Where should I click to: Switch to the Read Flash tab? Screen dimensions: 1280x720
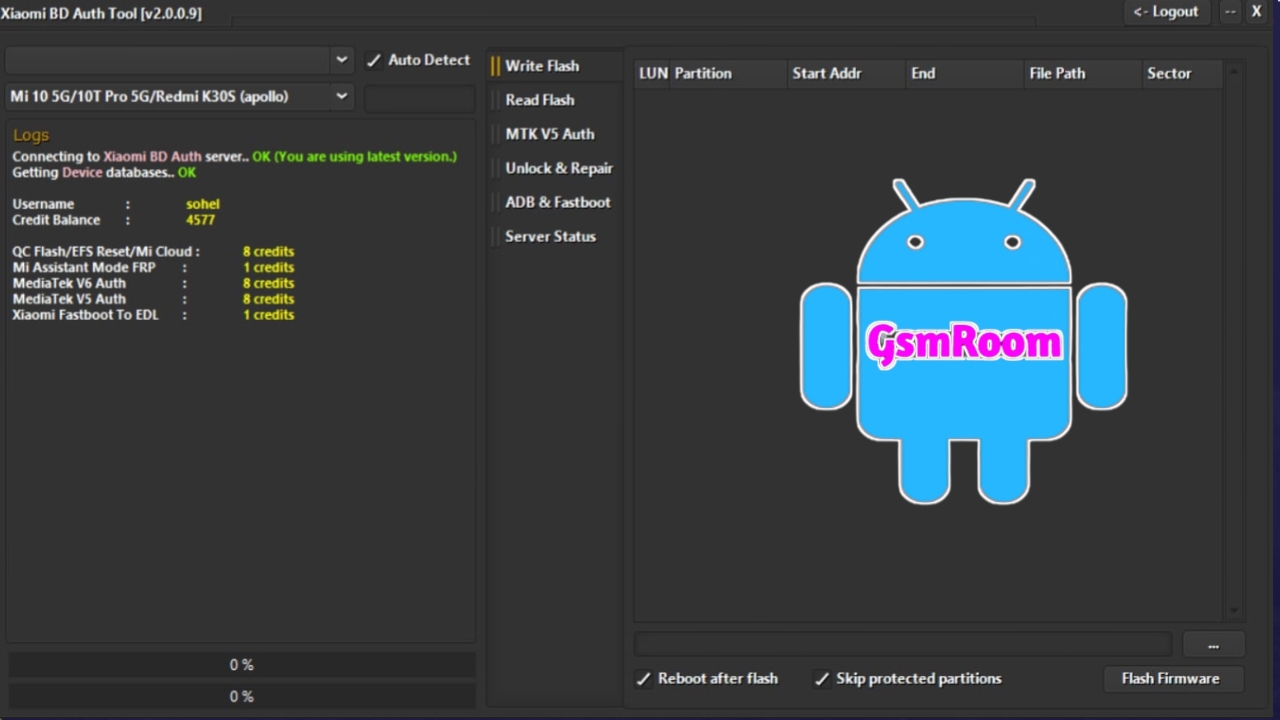539,100
